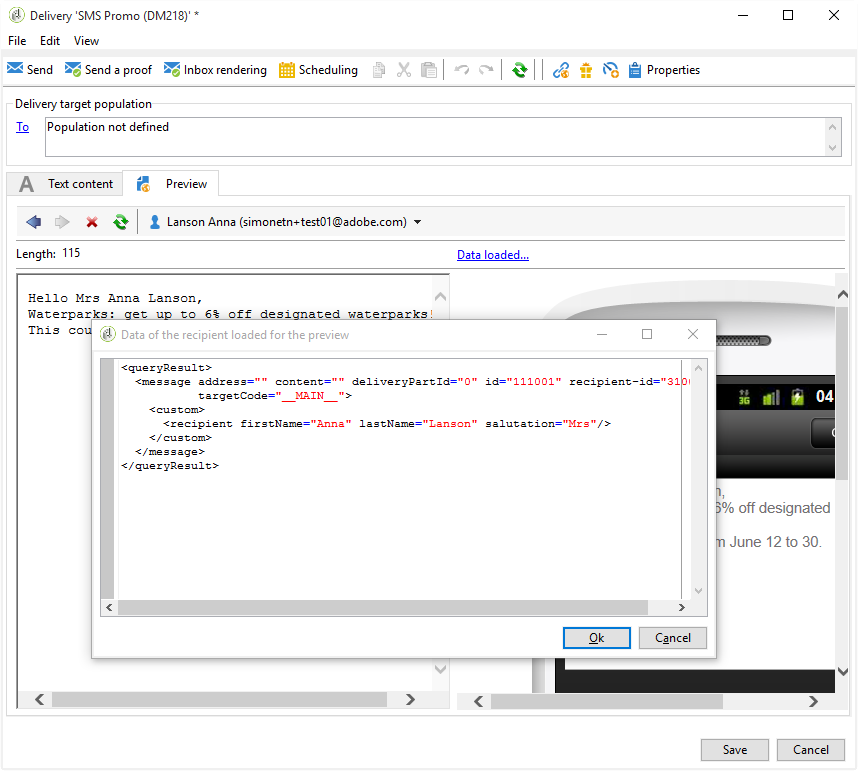
Task: Click the personalization sync icon next to Properties
Action: tap(611, 70)
